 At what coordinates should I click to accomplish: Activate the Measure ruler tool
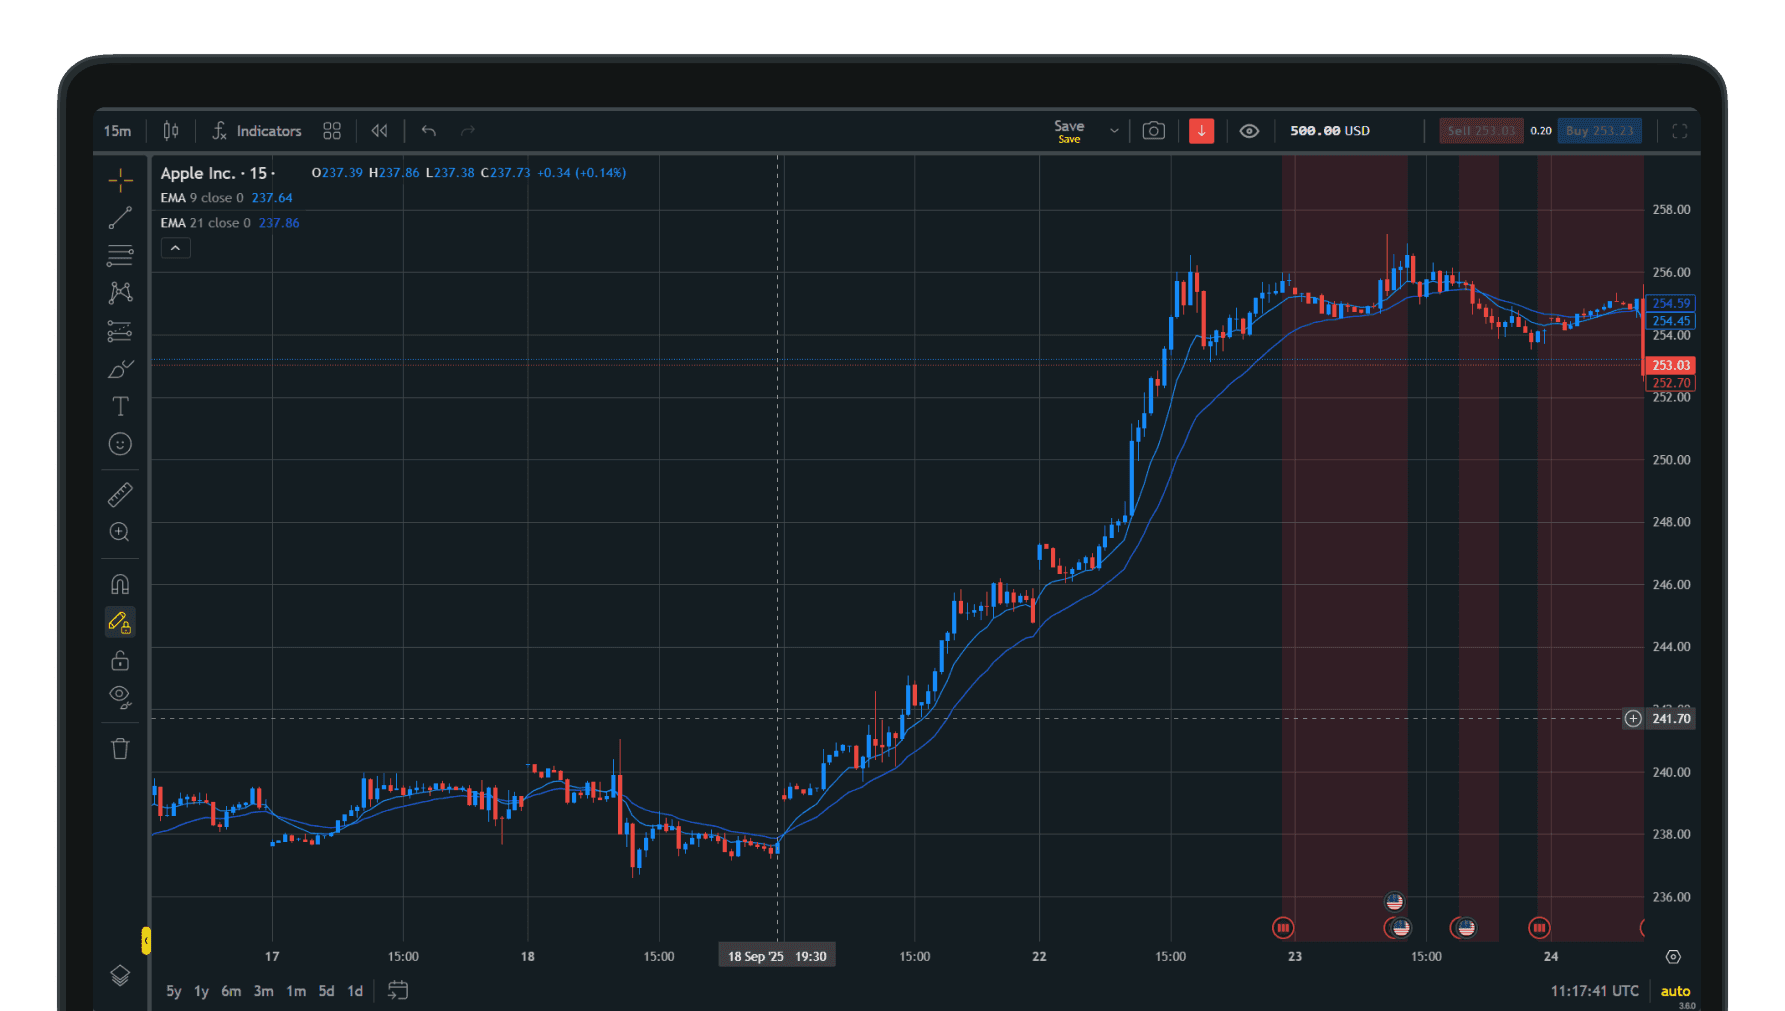[120, 494]
